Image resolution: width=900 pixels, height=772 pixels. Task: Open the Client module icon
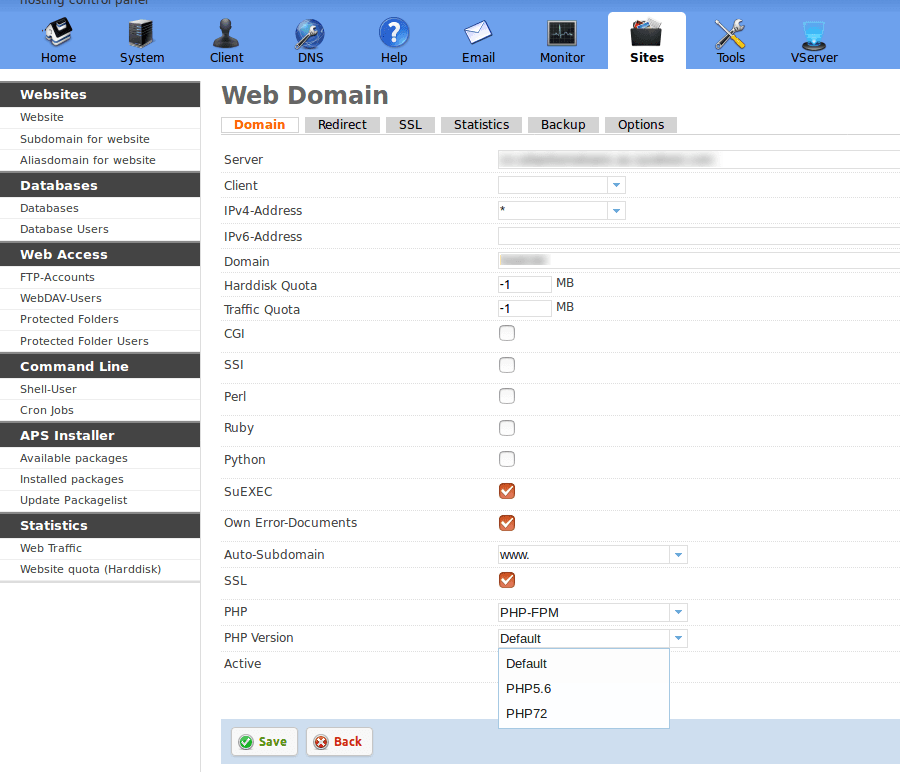[226, 35]
